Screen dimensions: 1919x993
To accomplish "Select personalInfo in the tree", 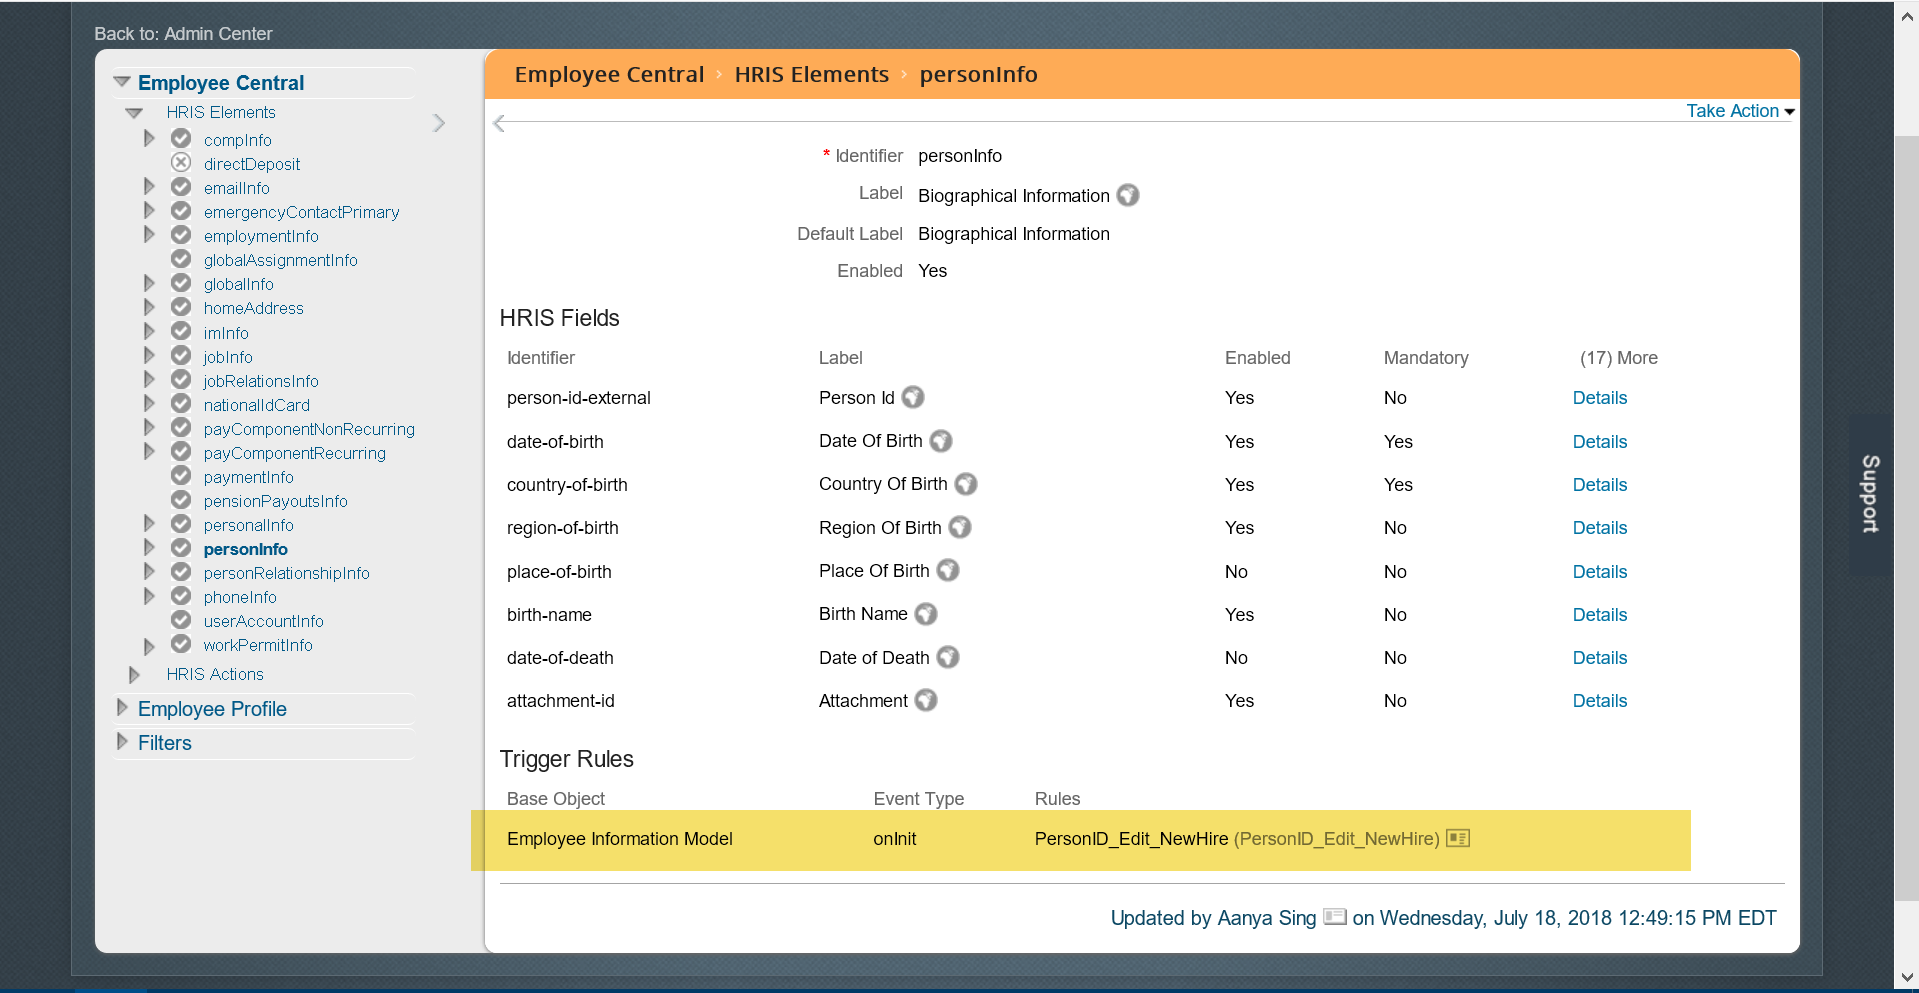I will coord(249,525).
